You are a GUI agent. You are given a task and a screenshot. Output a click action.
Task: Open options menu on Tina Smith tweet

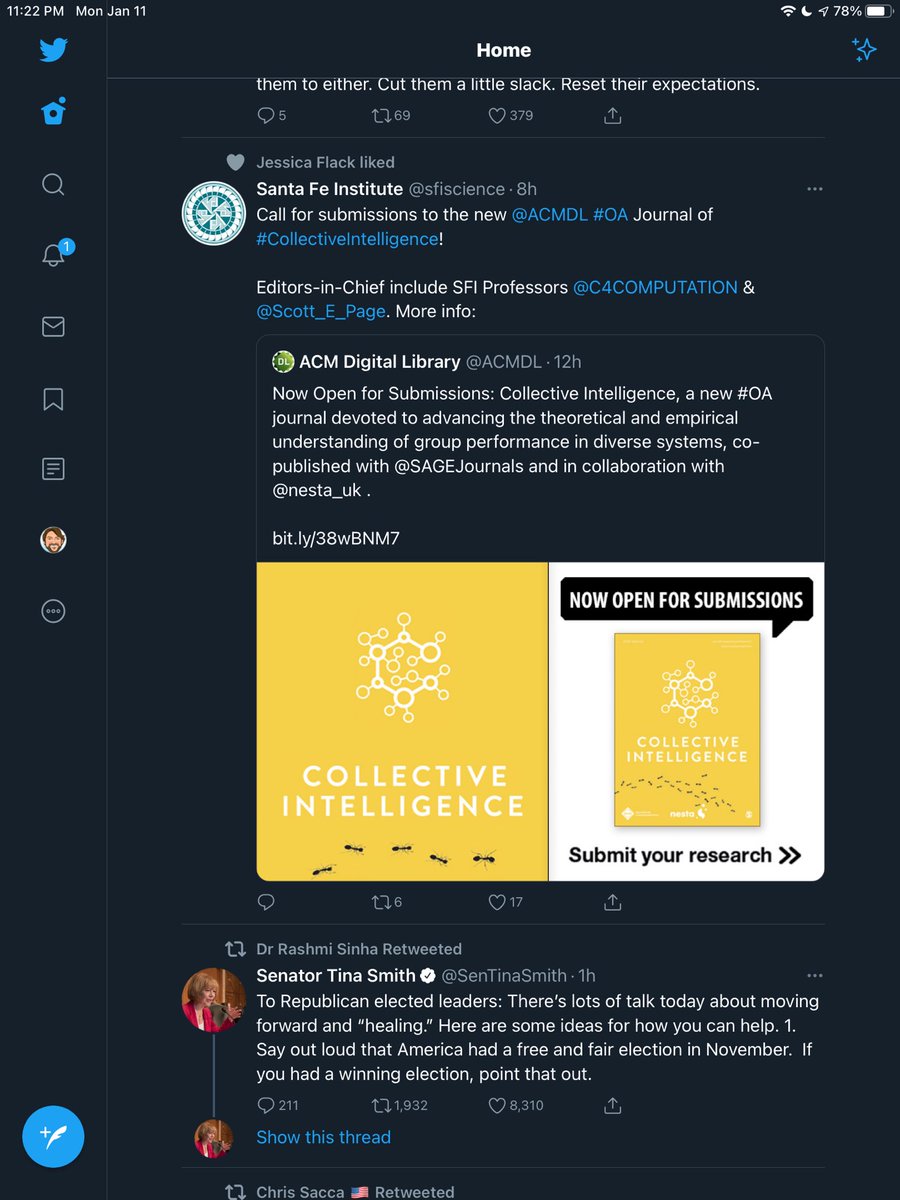click(815, 976)
